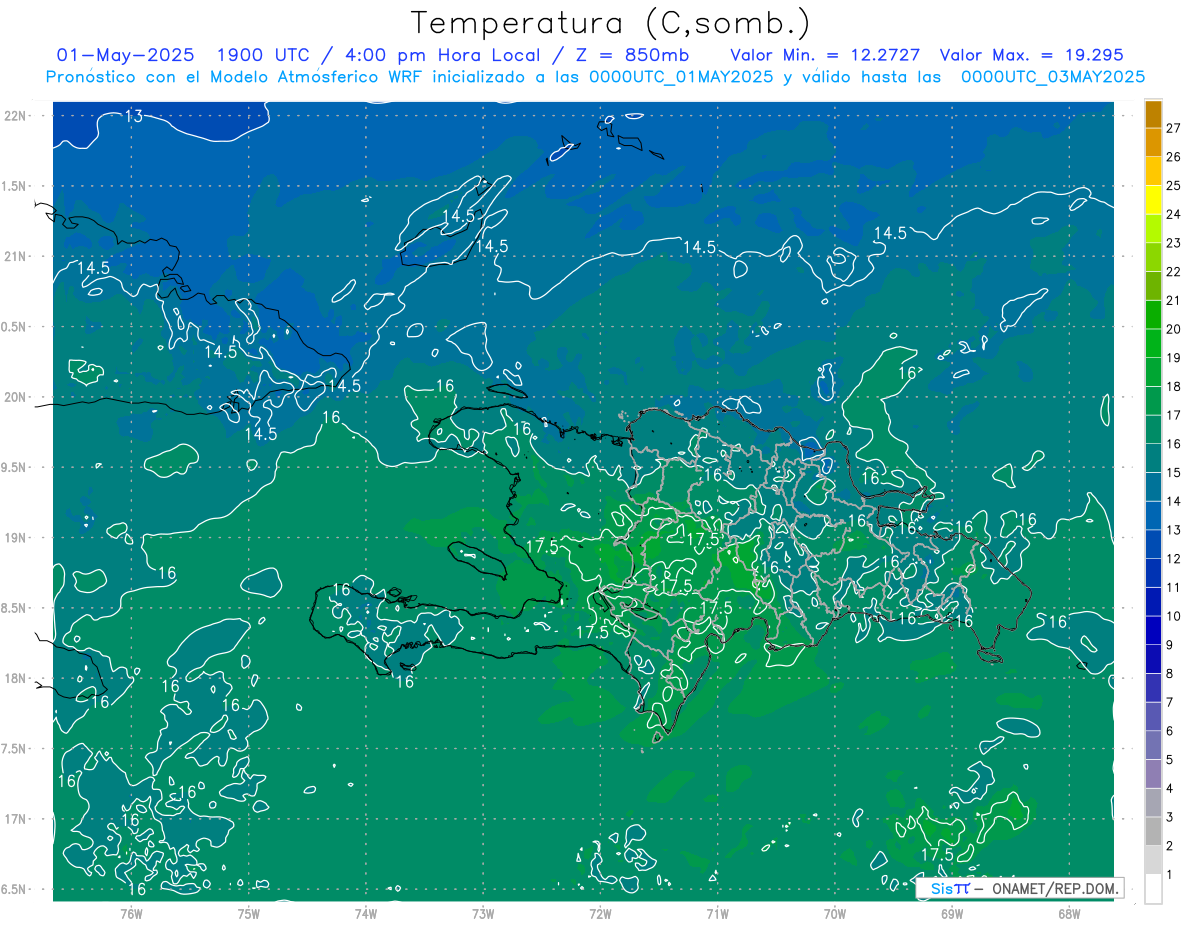Click the '71W' longitude axis label

pos(717,913)
